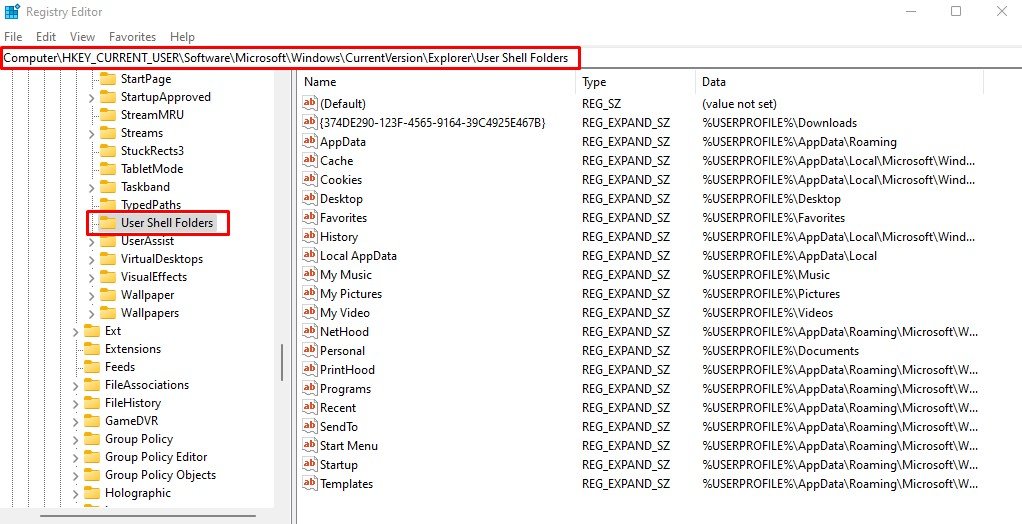Click the %USERPROFILE%\Downloads data cell
1022x524 pixels.
[x=779, y=123]
